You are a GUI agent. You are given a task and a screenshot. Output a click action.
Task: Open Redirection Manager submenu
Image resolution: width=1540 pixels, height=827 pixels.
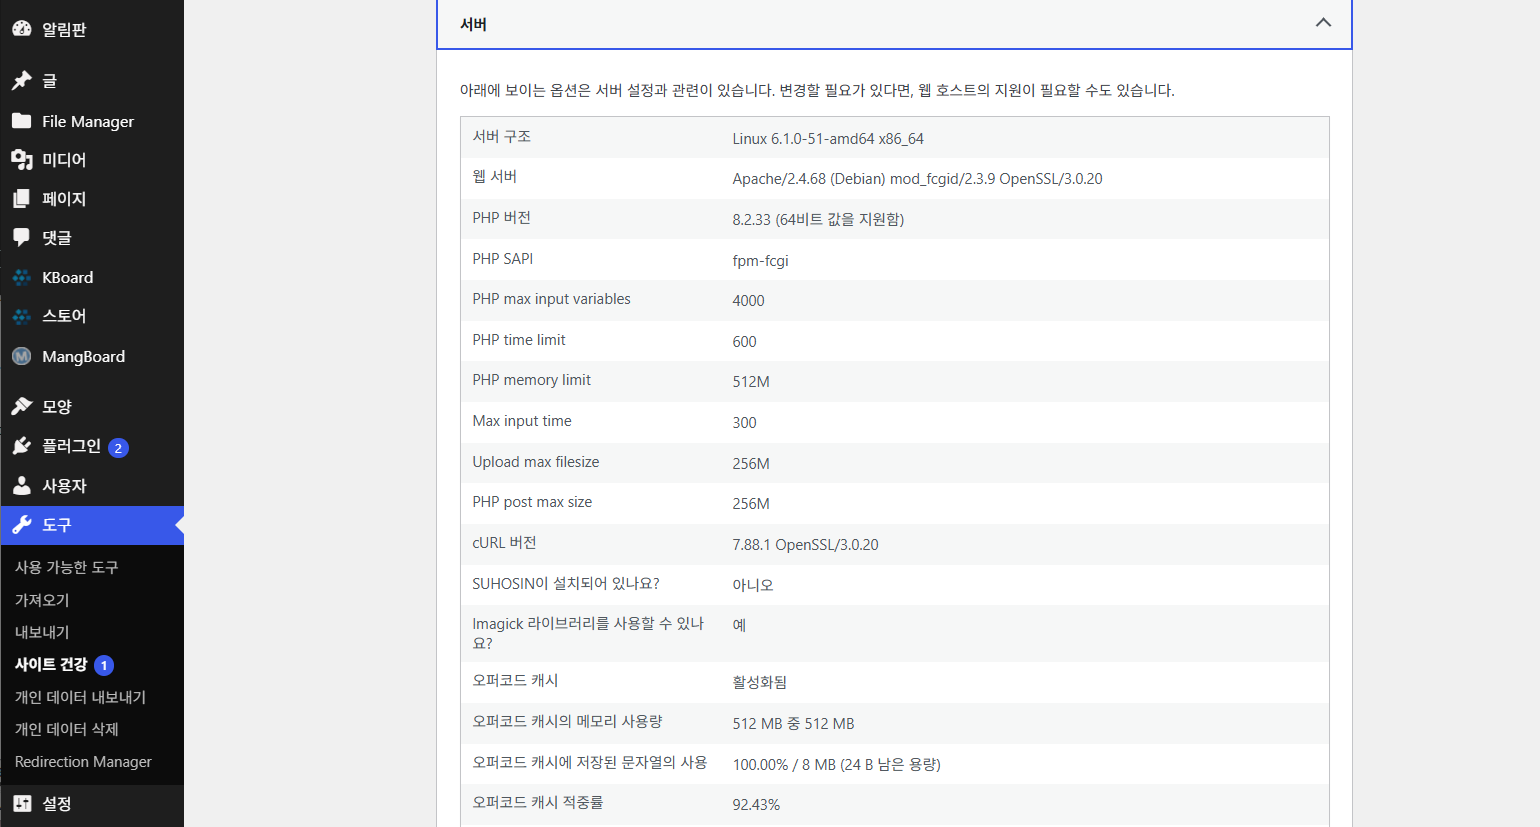[x=83, y=762]
